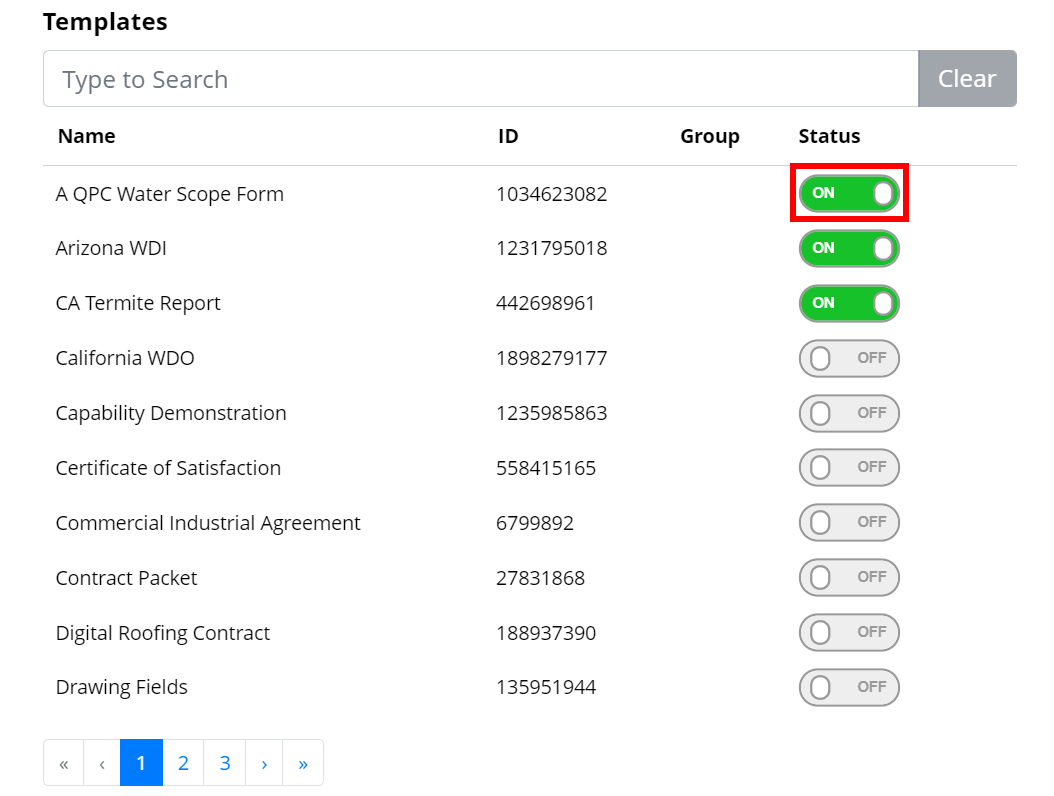Toggle Commercial Industrial Agreement status on
Viewport: 1054px width, 796px height.
coord(849,522)
